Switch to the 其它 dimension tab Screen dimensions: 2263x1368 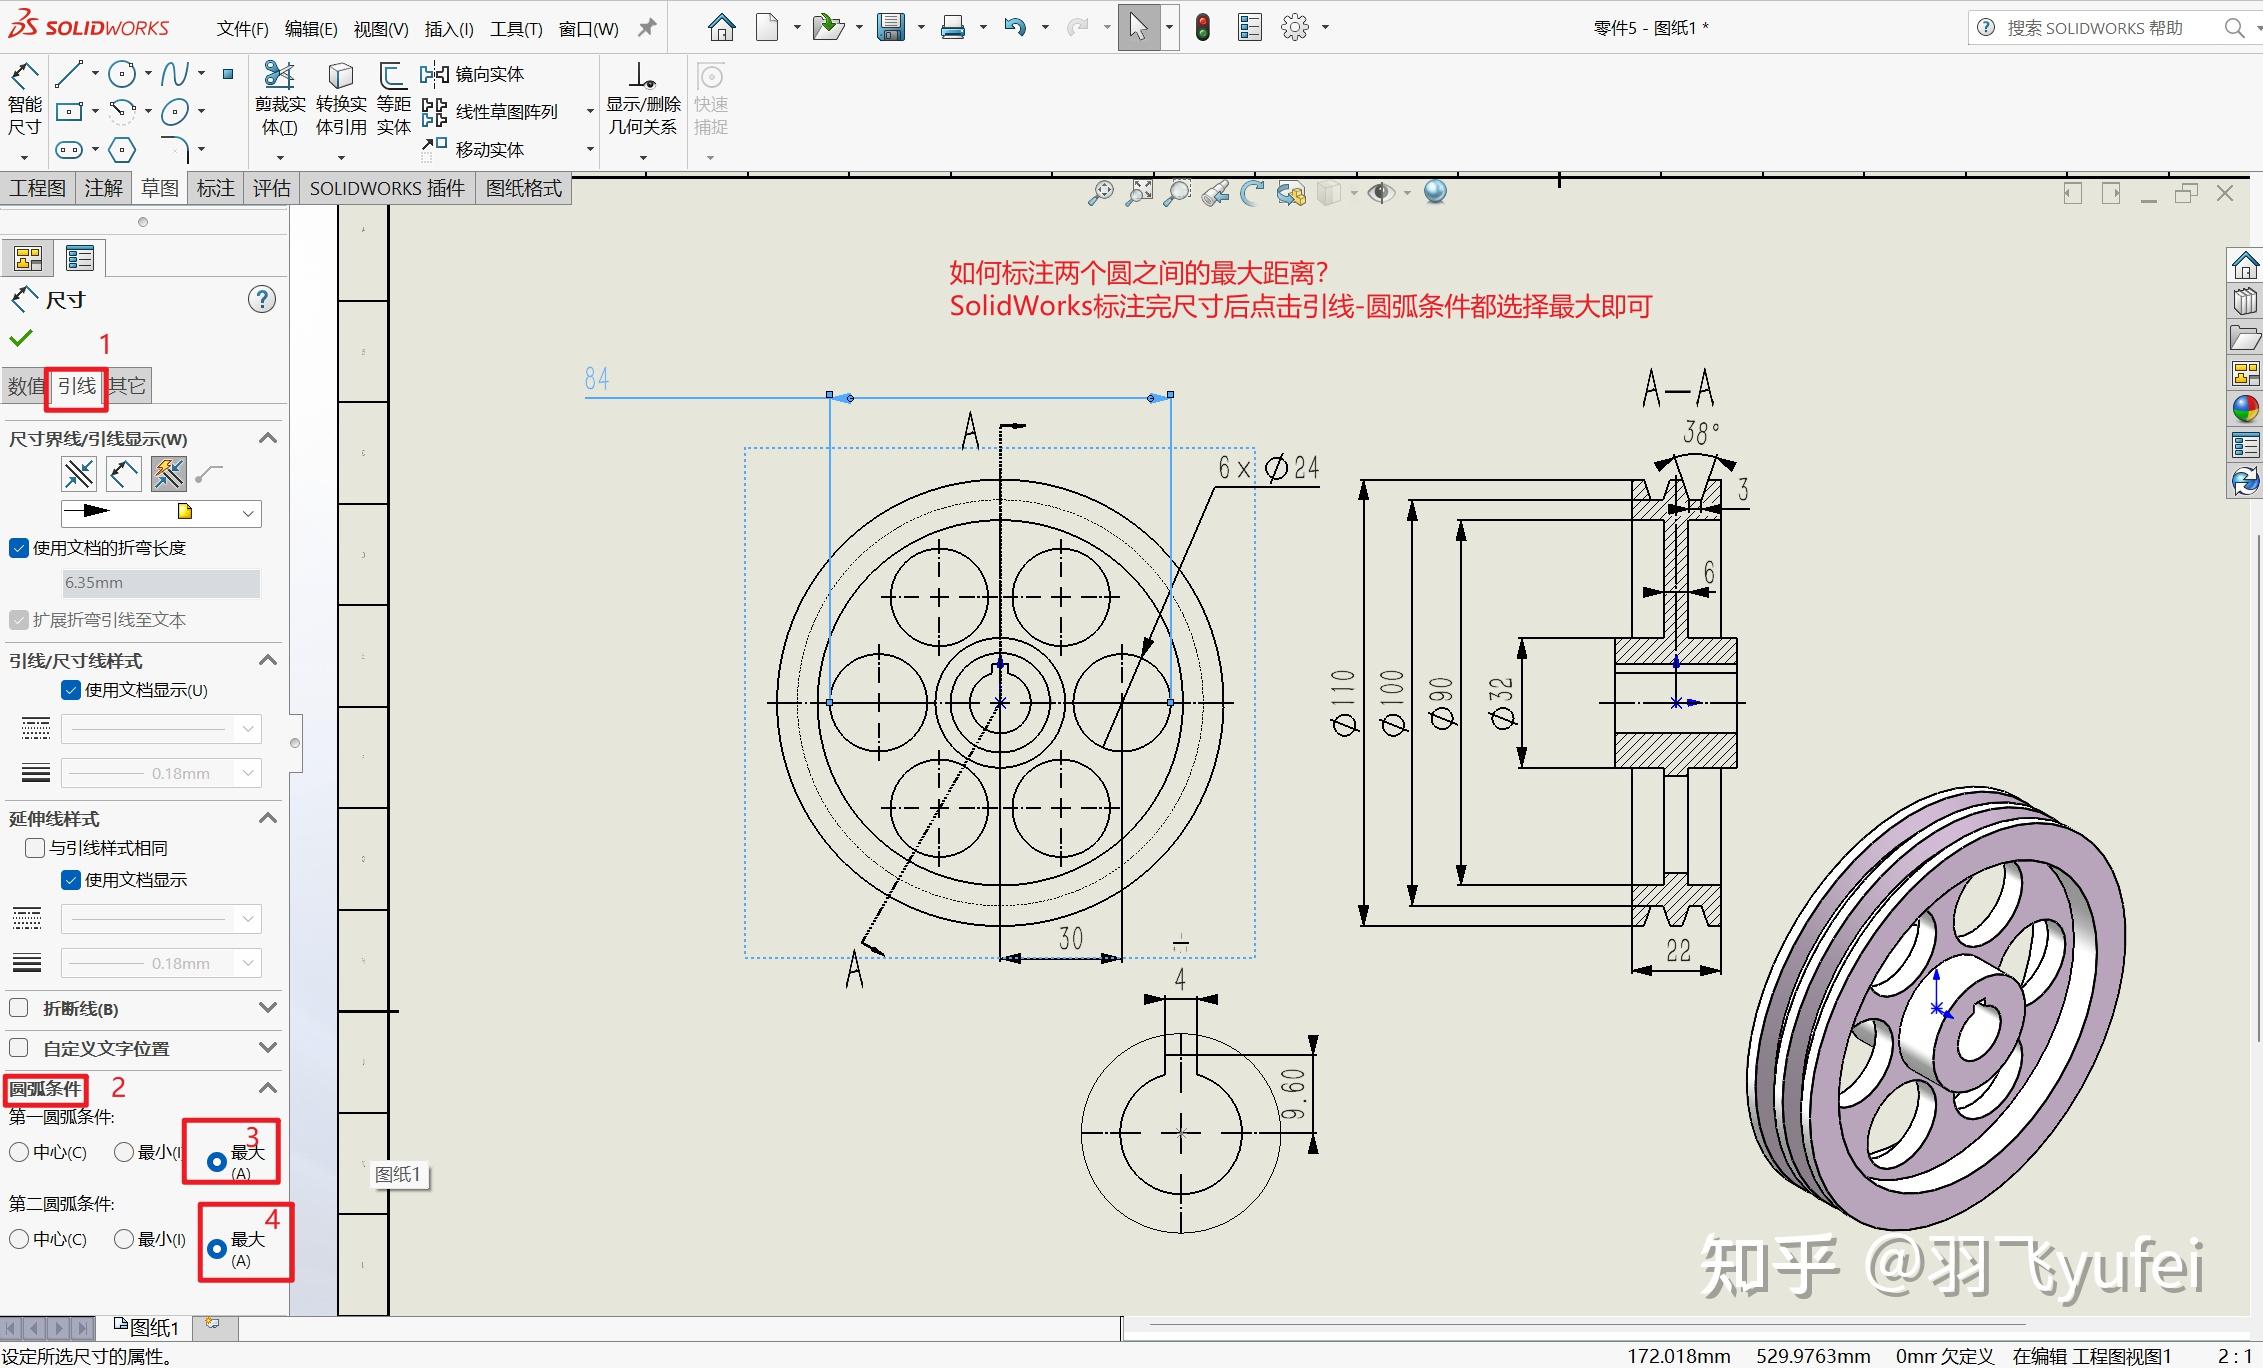[127, 386]
